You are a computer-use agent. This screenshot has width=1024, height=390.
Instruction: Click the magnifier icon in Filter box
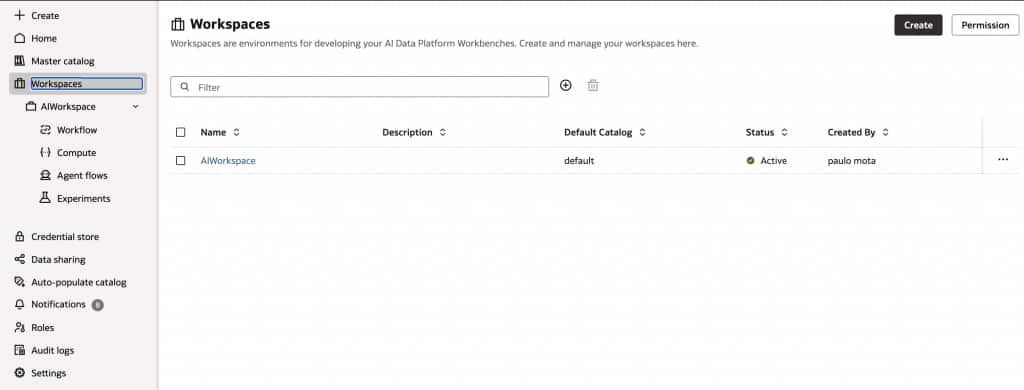tap(185, 87)
